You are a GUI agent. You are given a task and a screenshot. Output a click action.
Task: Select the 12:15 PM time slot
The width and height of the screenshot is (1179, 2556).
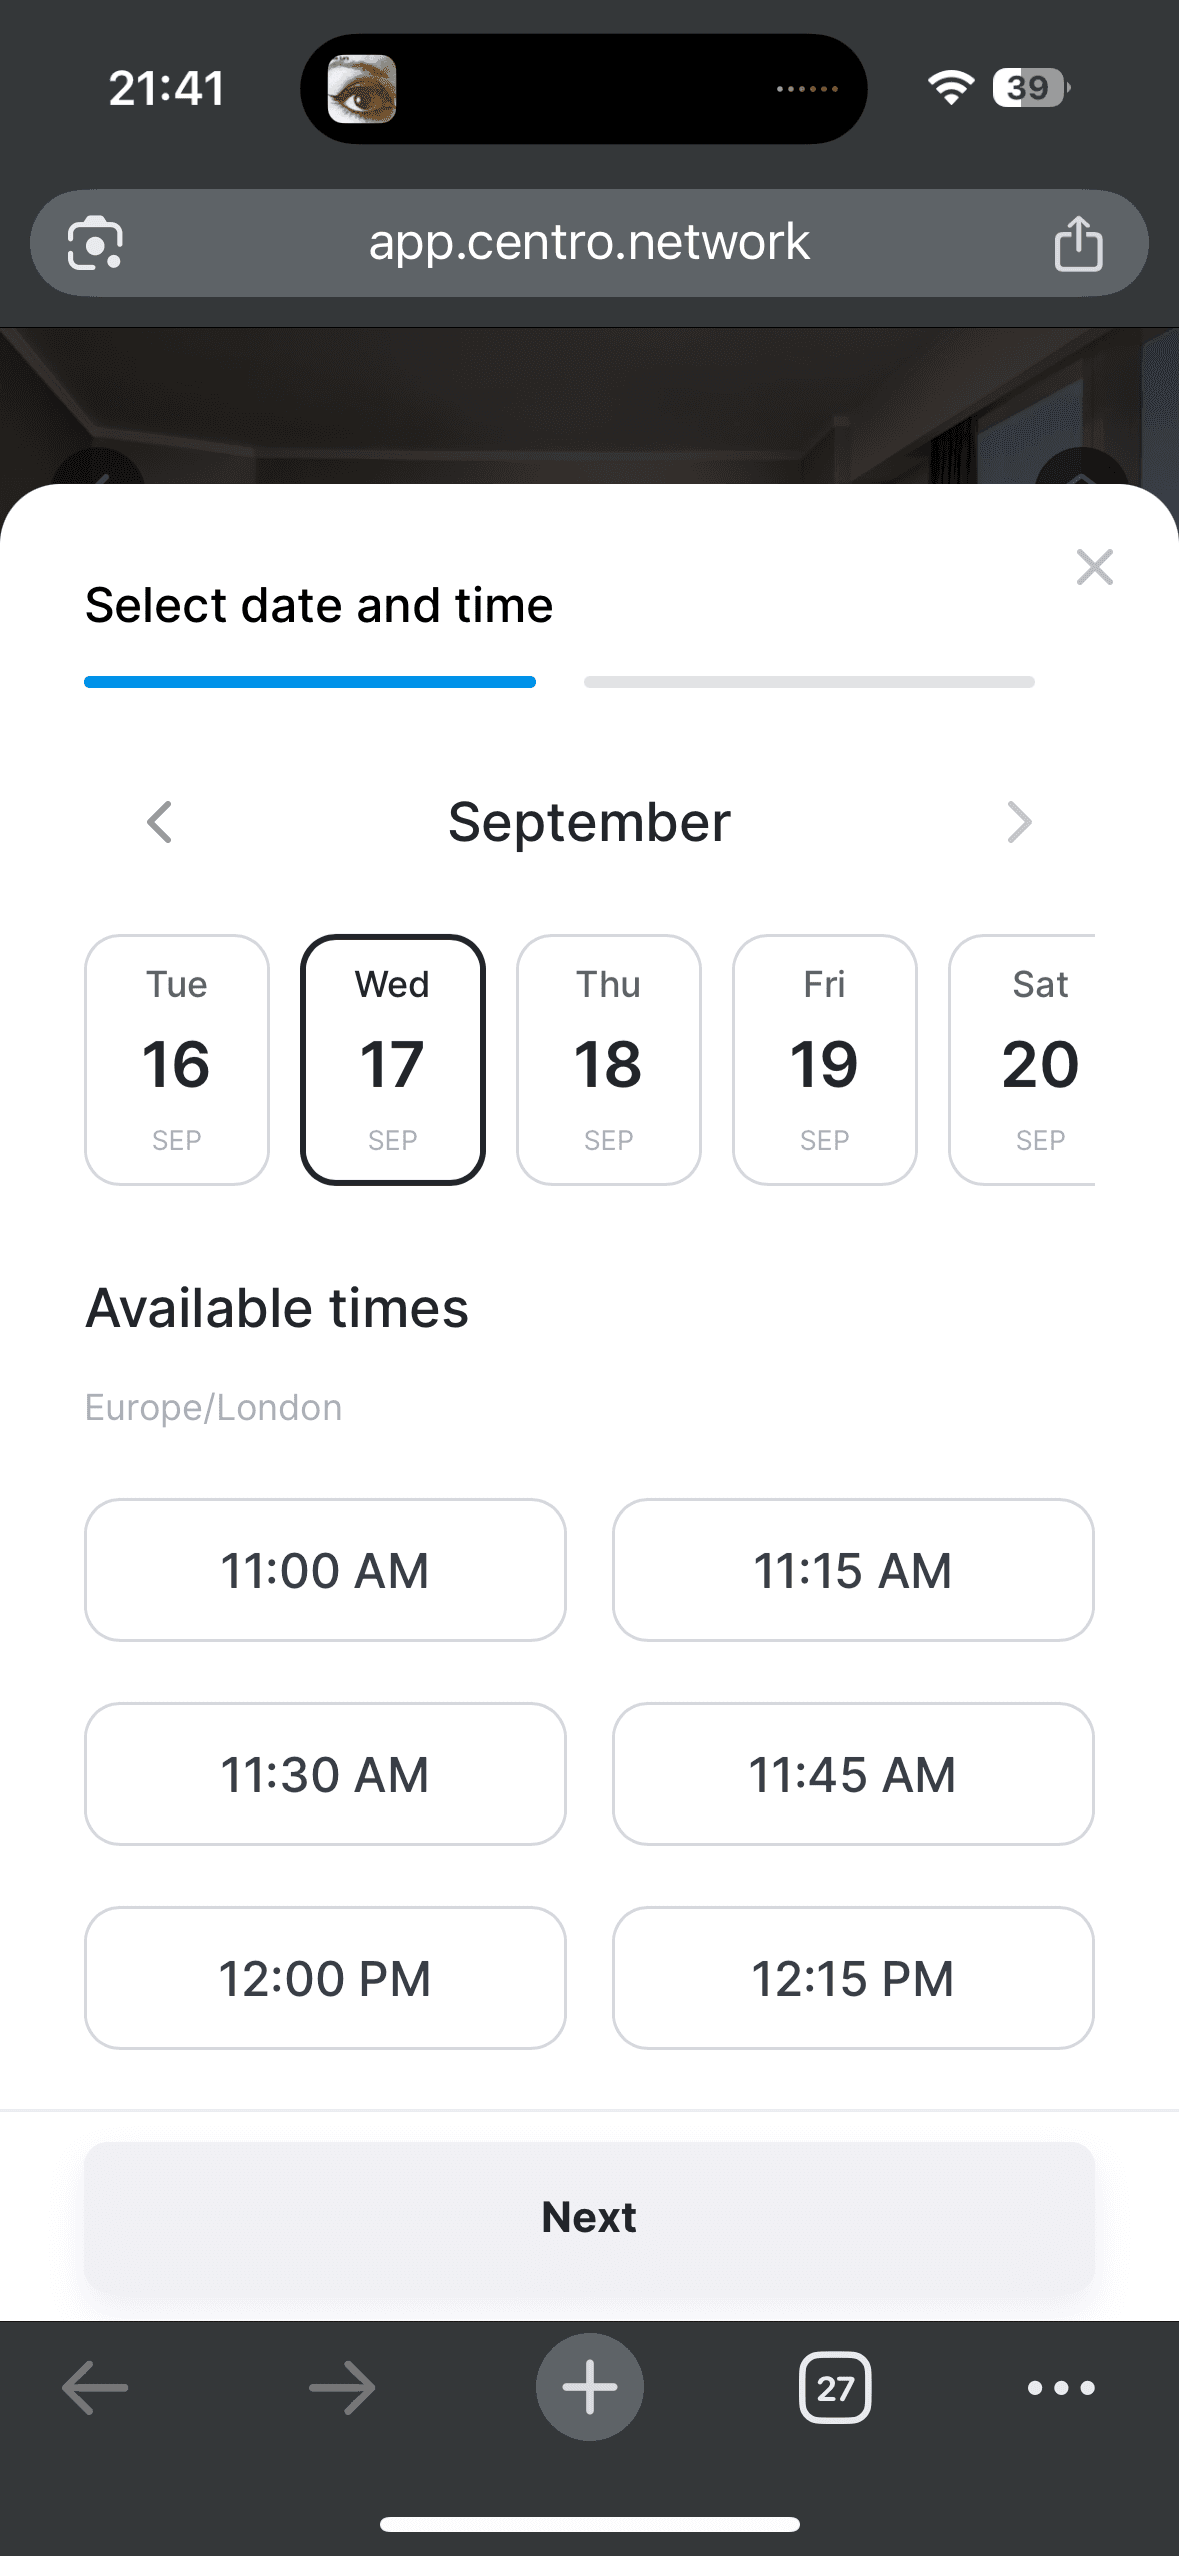click(x=853, y=1978)
